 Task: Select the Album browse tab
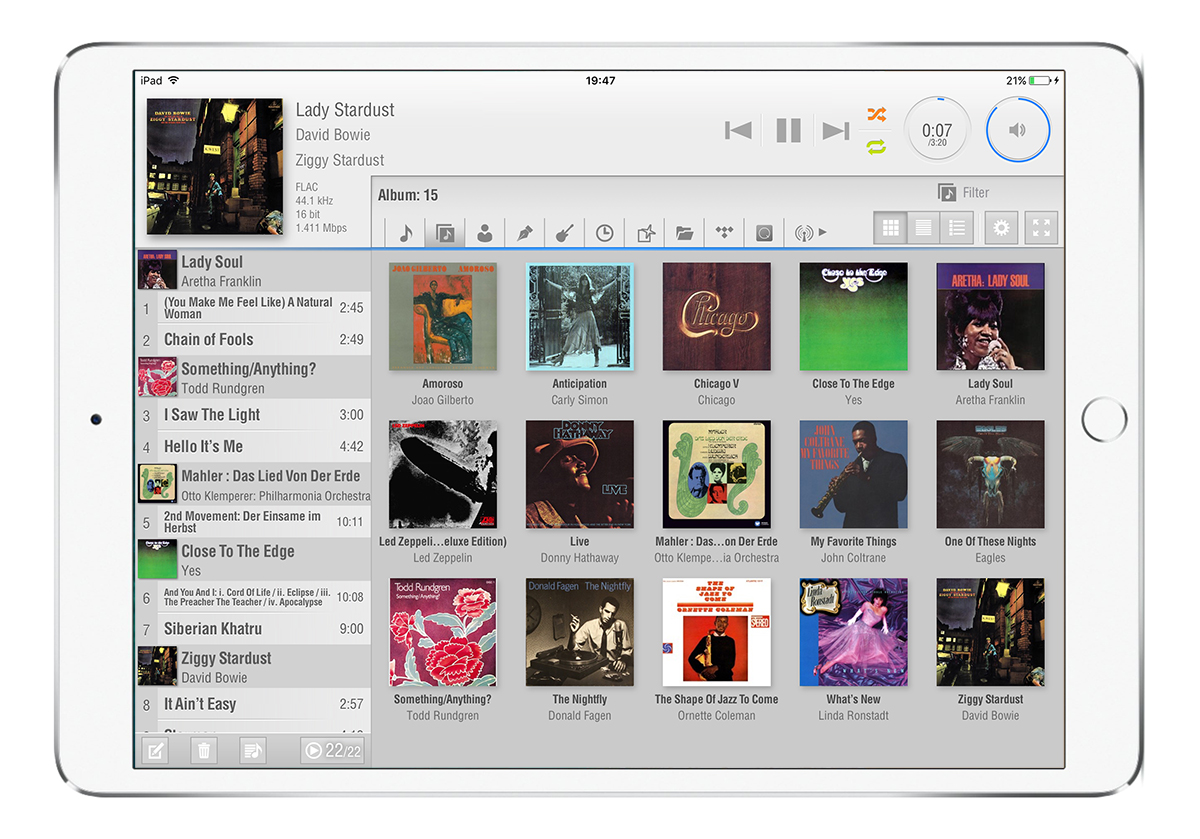[445, 233]
